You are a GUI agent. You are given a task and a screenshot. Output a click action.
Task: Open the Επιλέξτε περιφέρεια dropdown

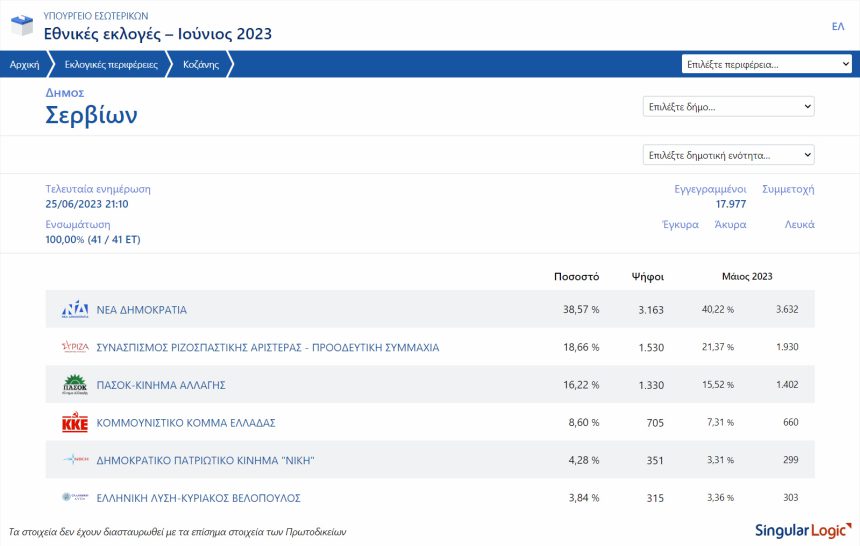coord(766,64)
